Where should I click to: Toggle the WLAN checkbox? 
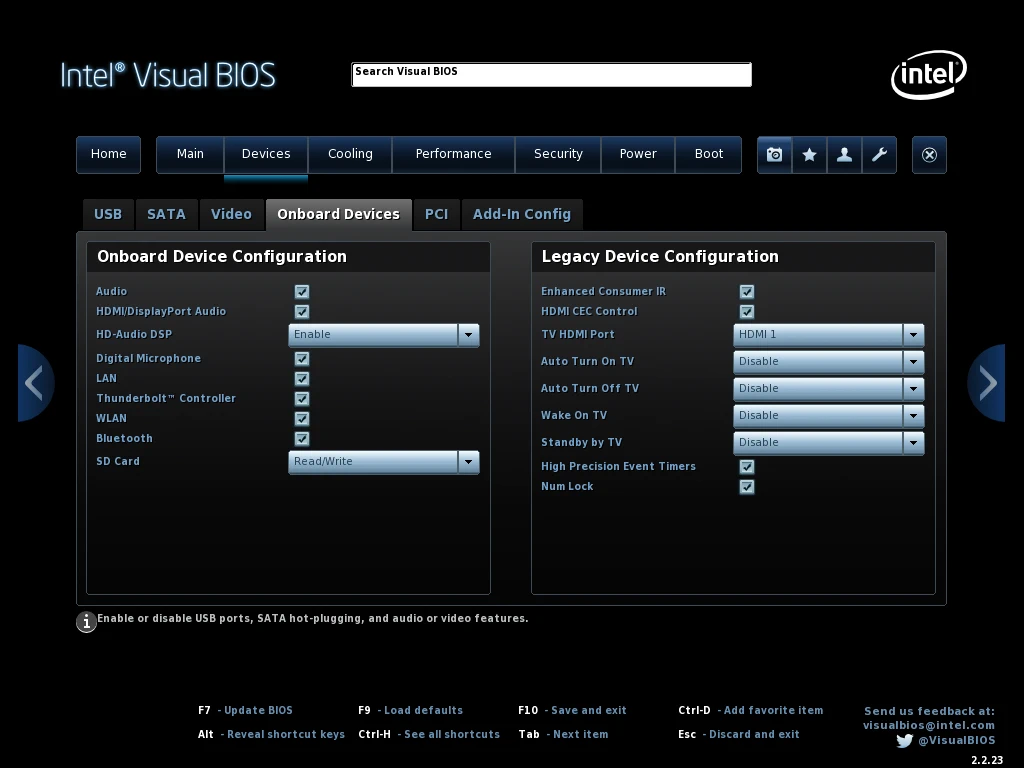coord(302,419)
